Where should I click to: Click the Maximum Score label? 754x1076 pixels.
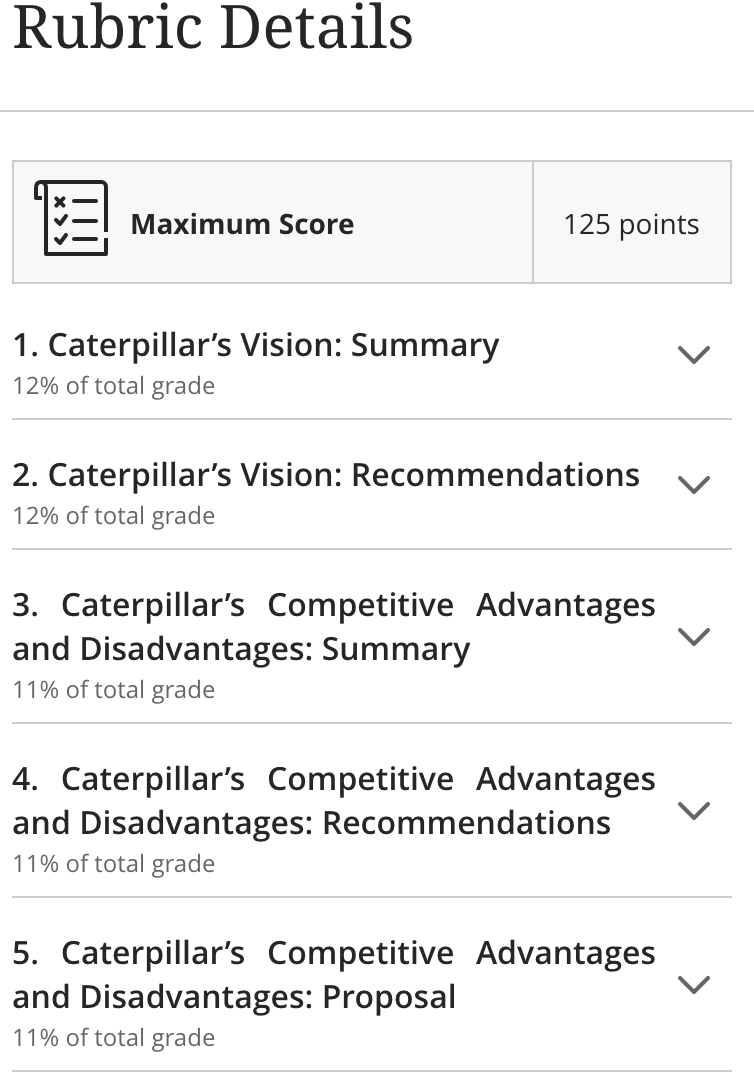242,224
